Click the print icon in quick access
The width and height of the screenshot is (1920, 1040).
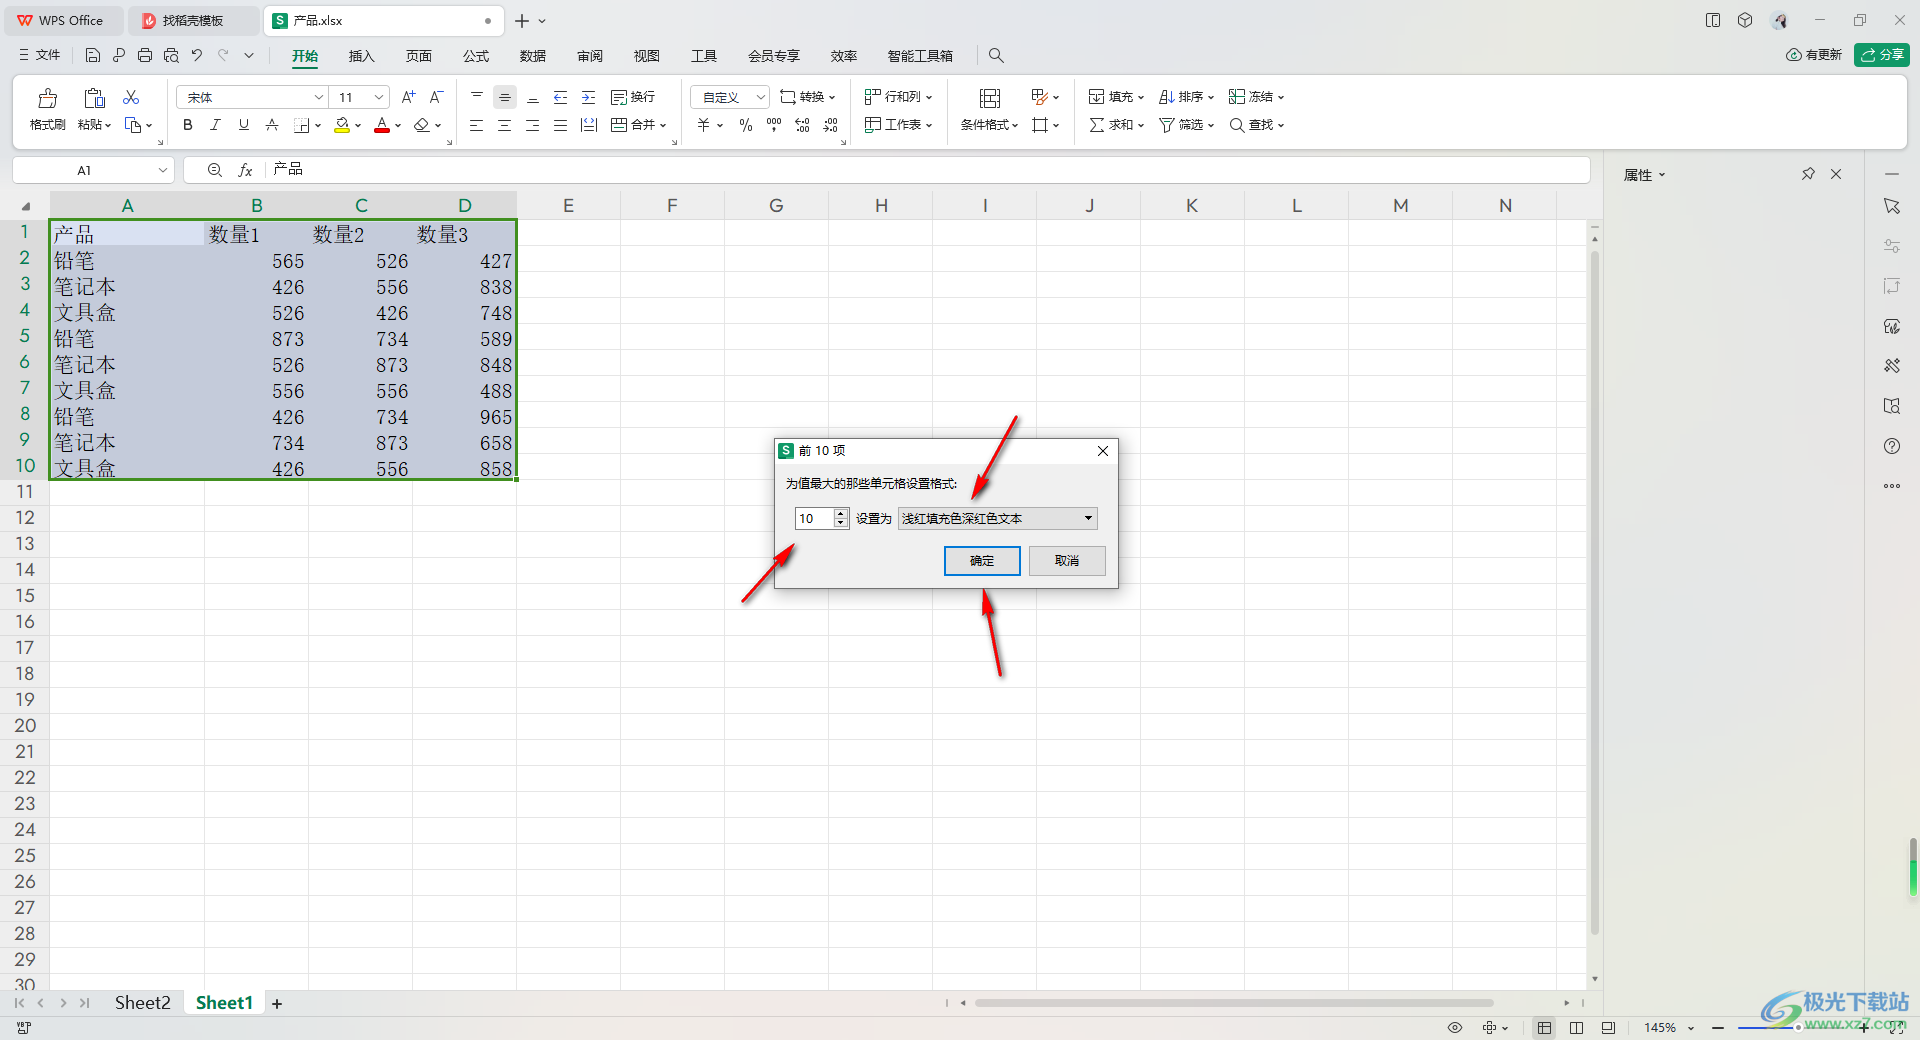tap(145, 56)
